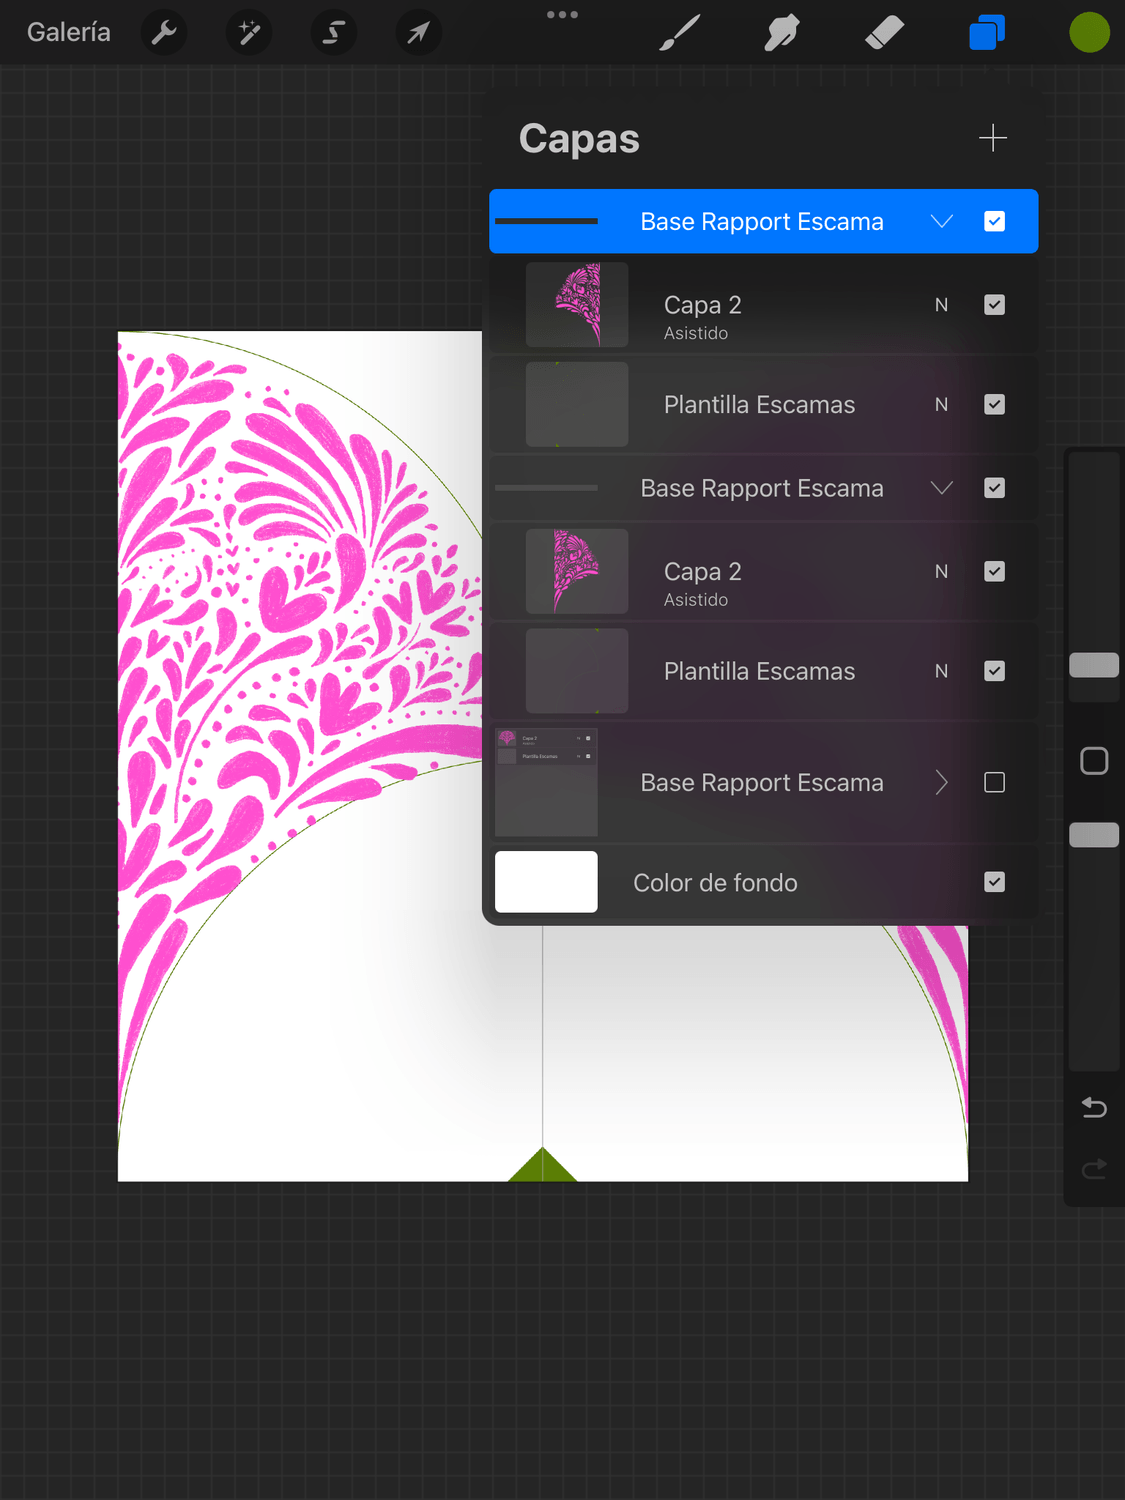
Task: Open blend mode N of first Capa 2
Action: (941, 305)
